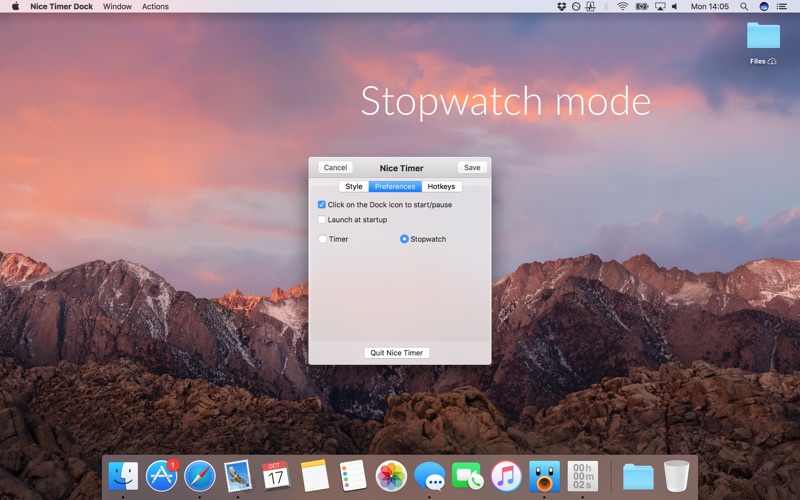Open Spotlight search magnifier
Viewport: 800px width, 500px height.
point(744,7)
